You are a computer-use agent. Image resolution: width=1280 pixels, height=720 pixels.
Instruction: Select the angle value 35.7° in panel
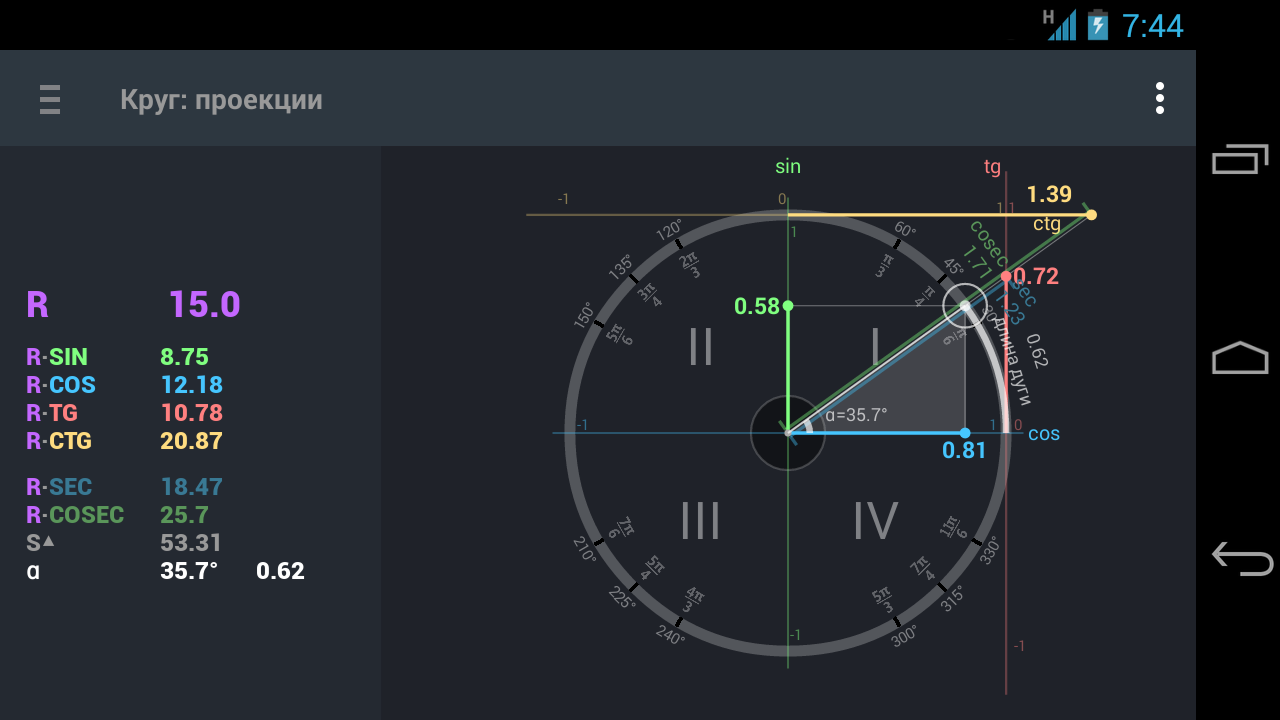tap(189, 571)
